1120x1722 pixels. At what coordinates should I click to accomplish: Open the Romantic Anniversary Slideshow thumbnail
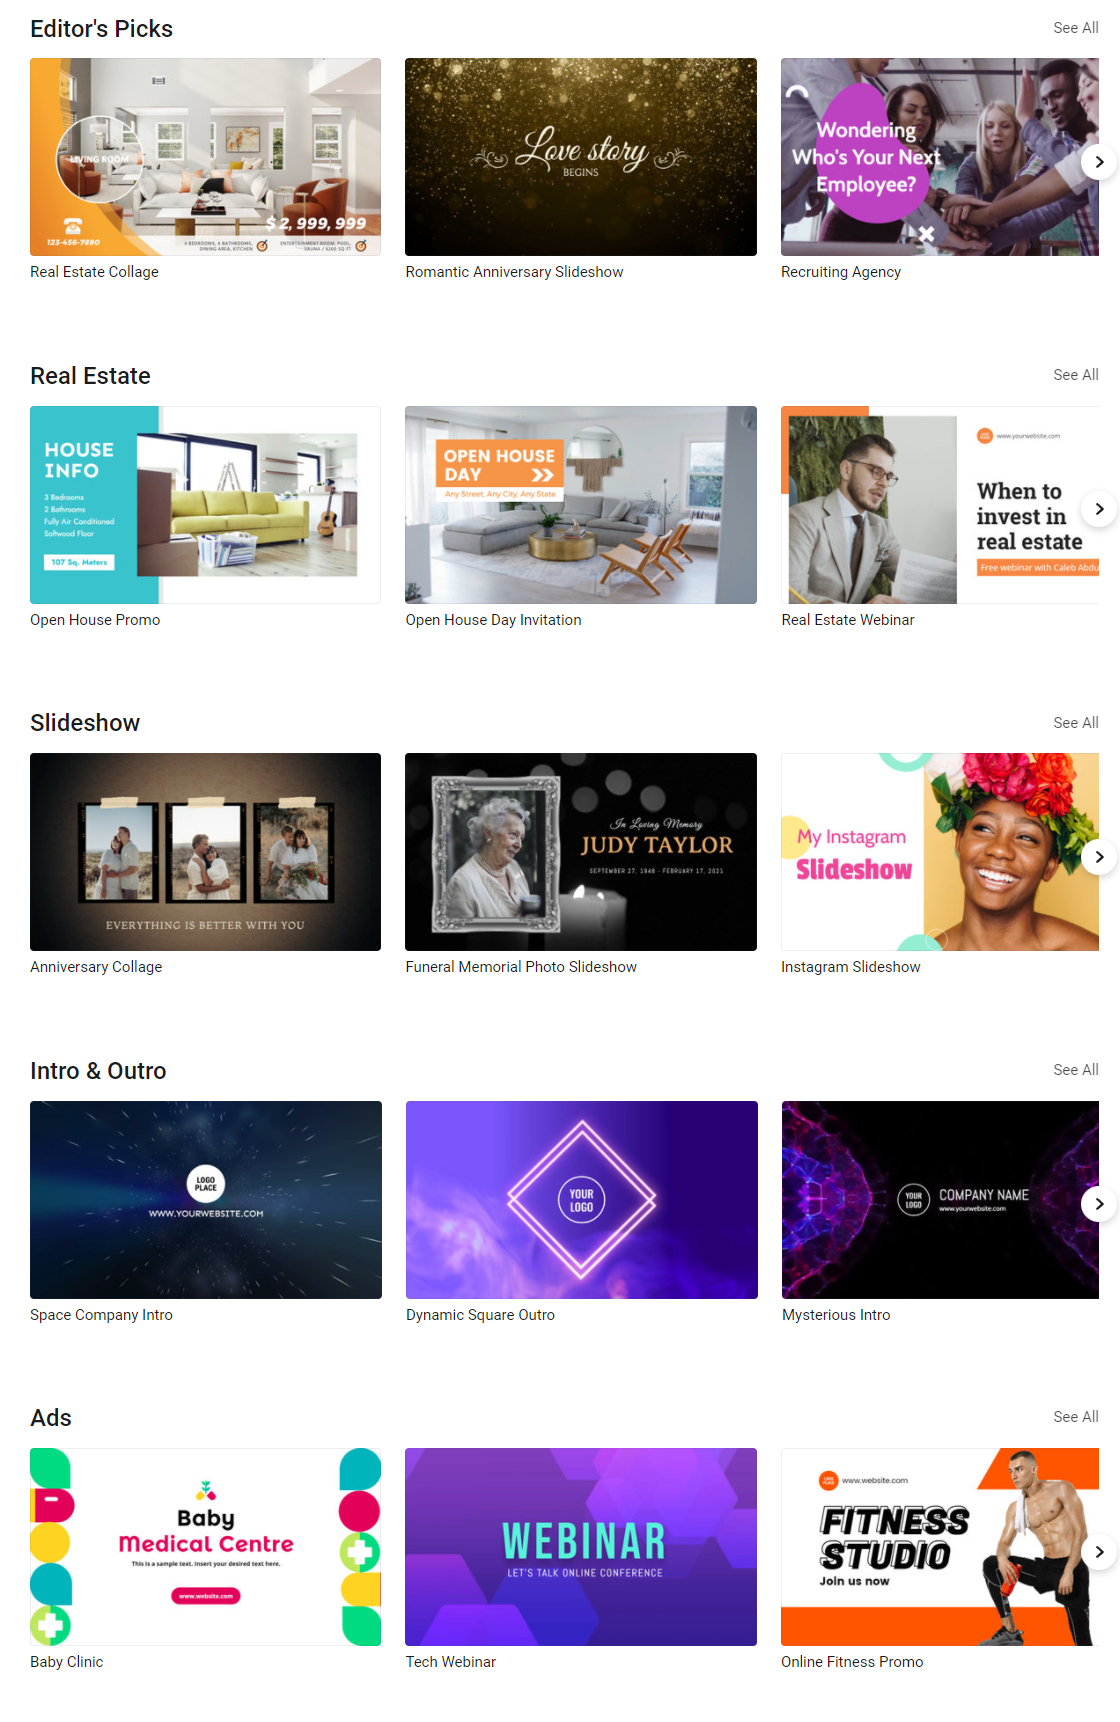click(581, 157)
